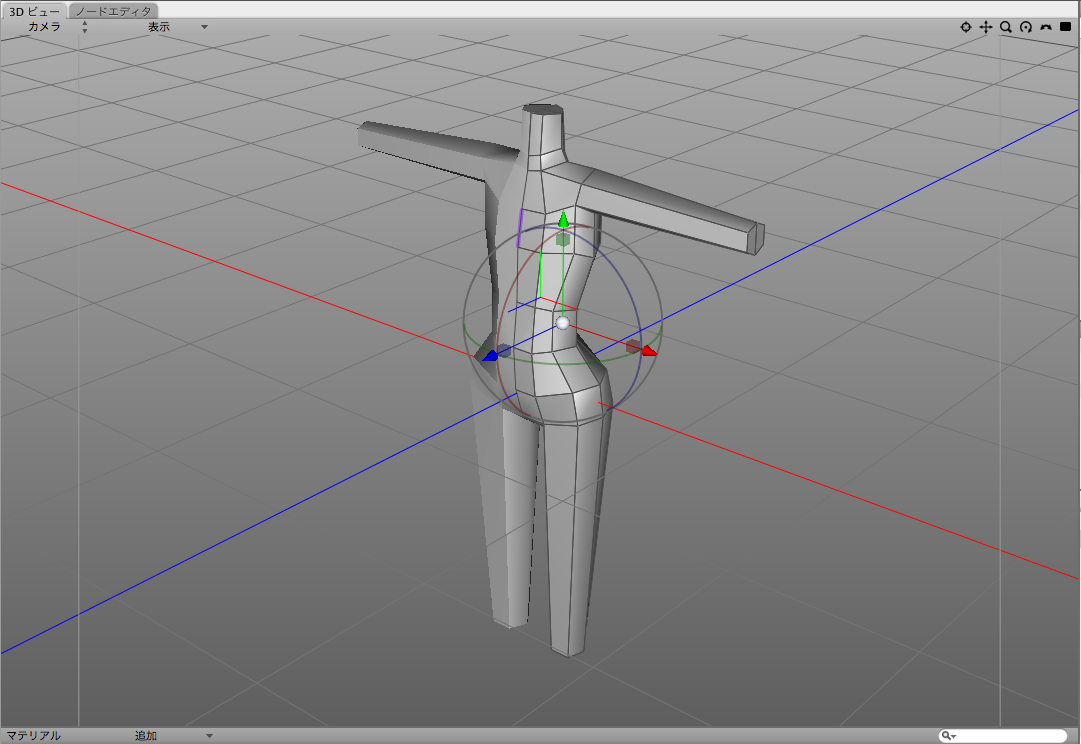
Task: Click the curved arrow camera reset icon
Action: click(1046, 27)
